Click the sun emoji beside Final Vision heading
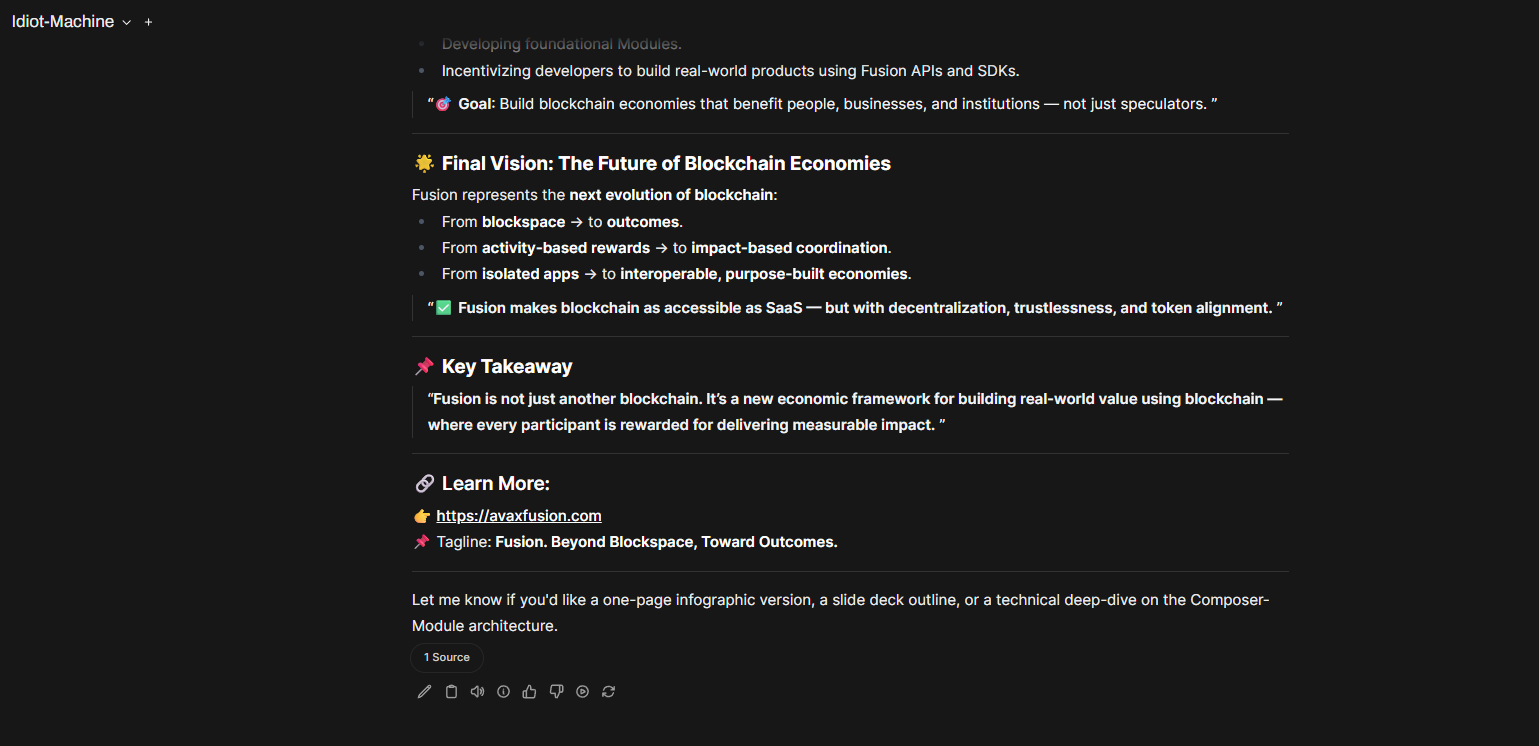The width and height of the screenshot is (1539, 746). click(x=423, y=163)
